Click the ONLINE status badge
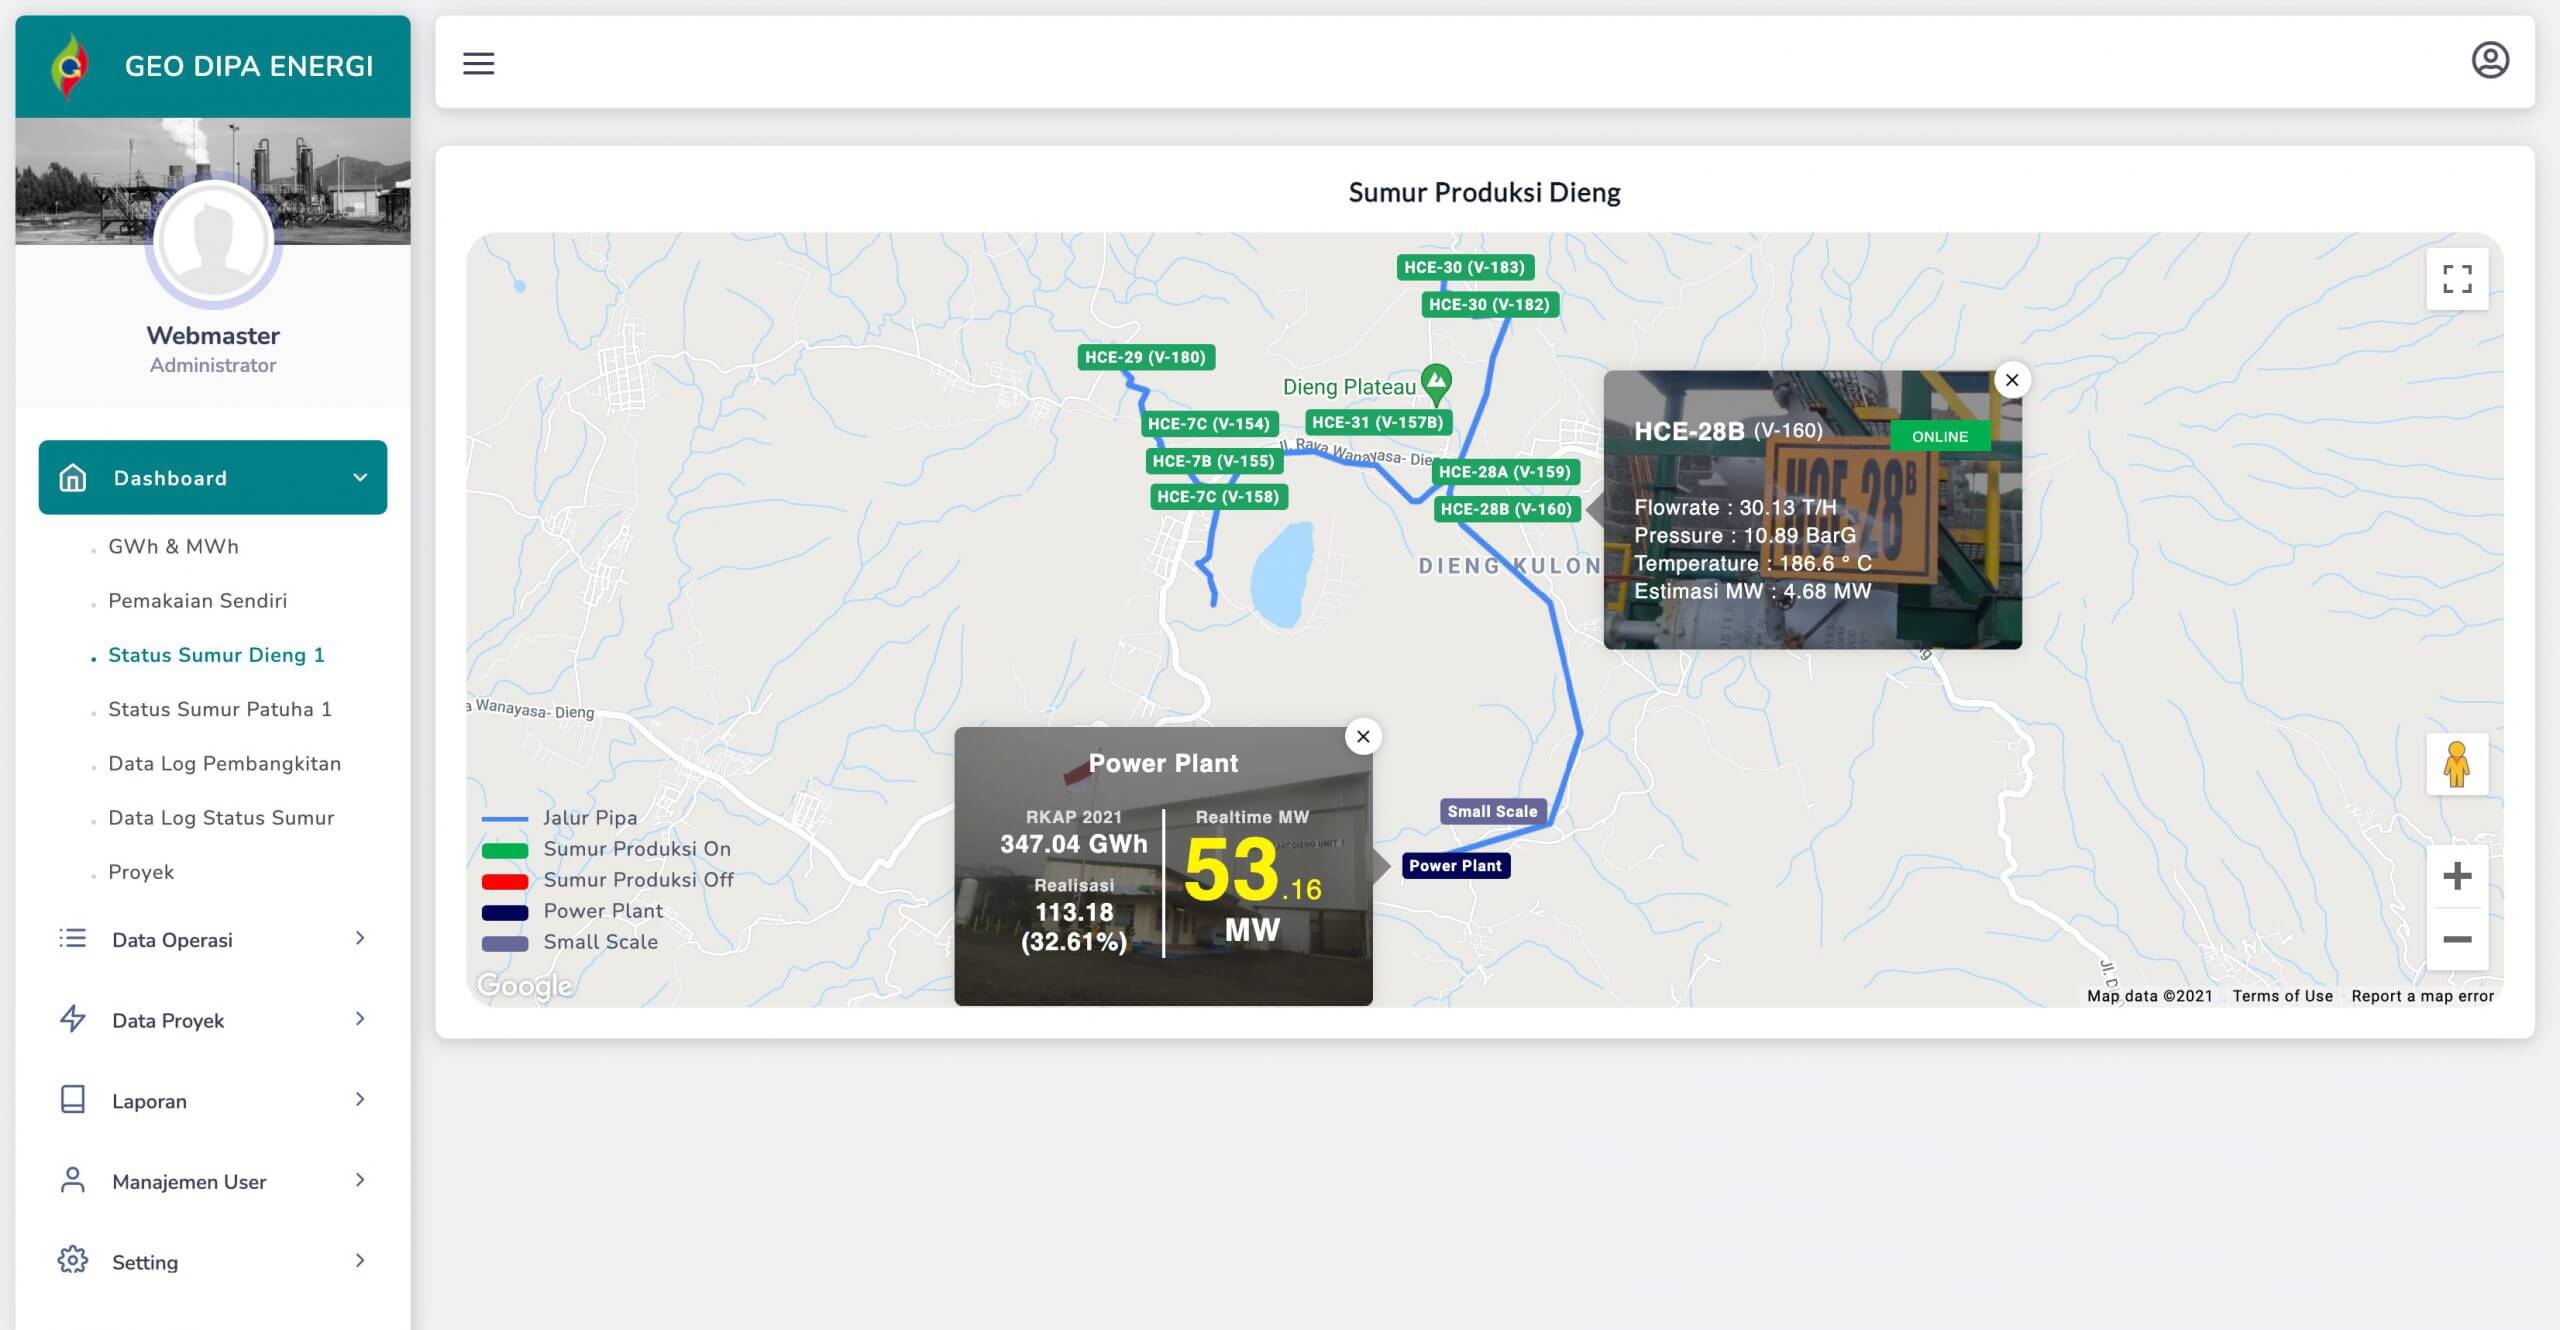2560x1330 pixels. point(1940,437)
